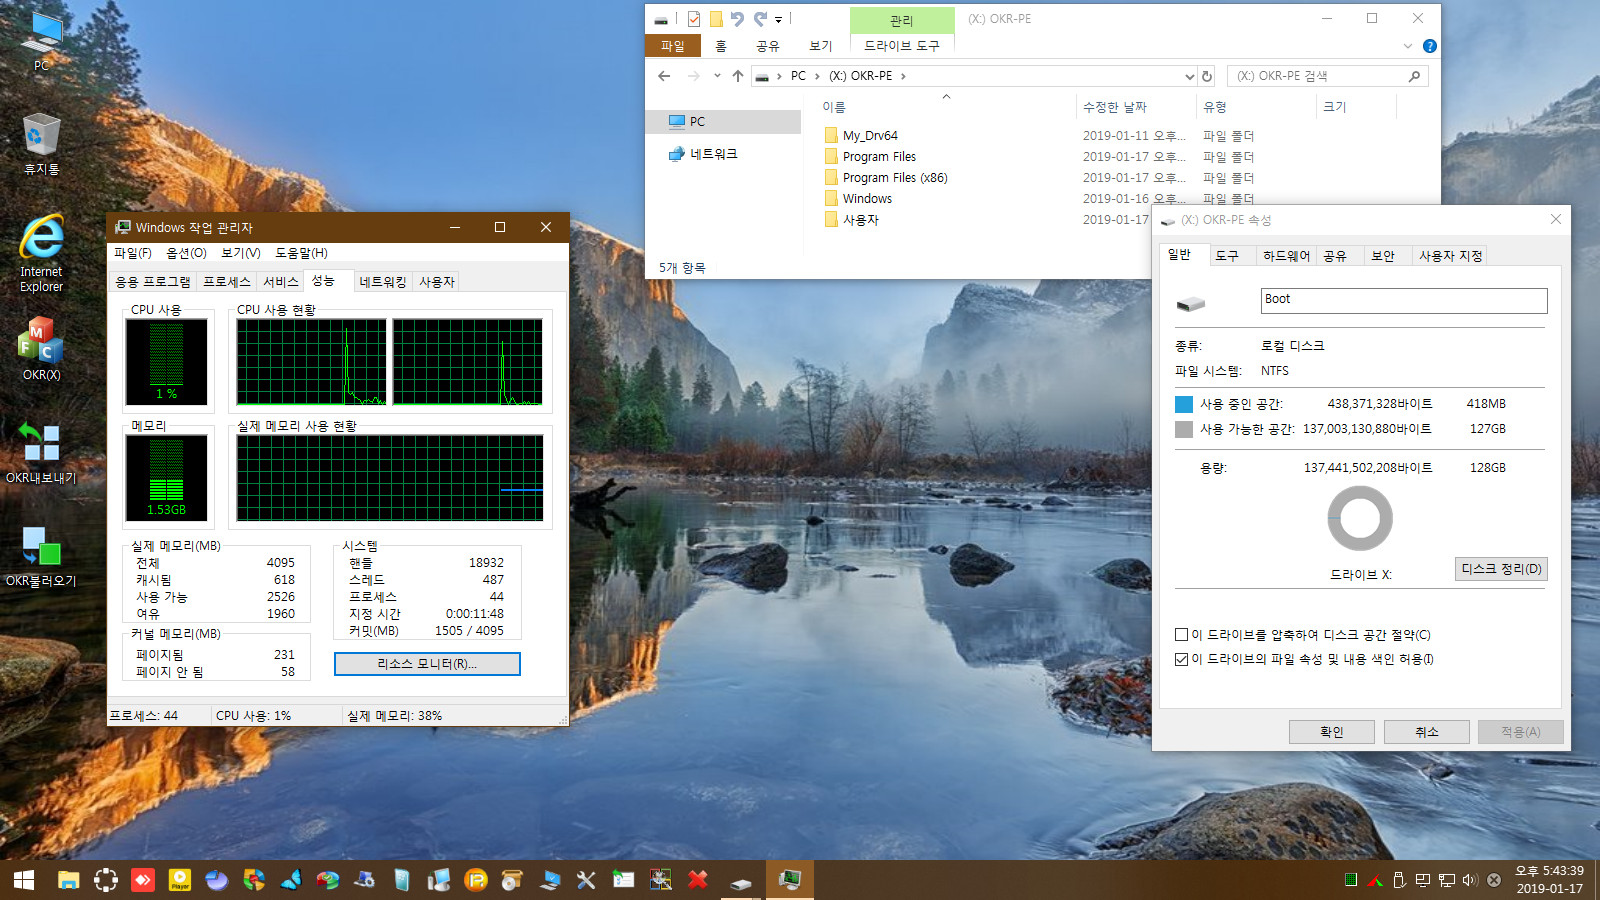This screenshot has height=900, width=1600.
Task: Click 확인 button in properties dialog
Action: [1332, 732]
